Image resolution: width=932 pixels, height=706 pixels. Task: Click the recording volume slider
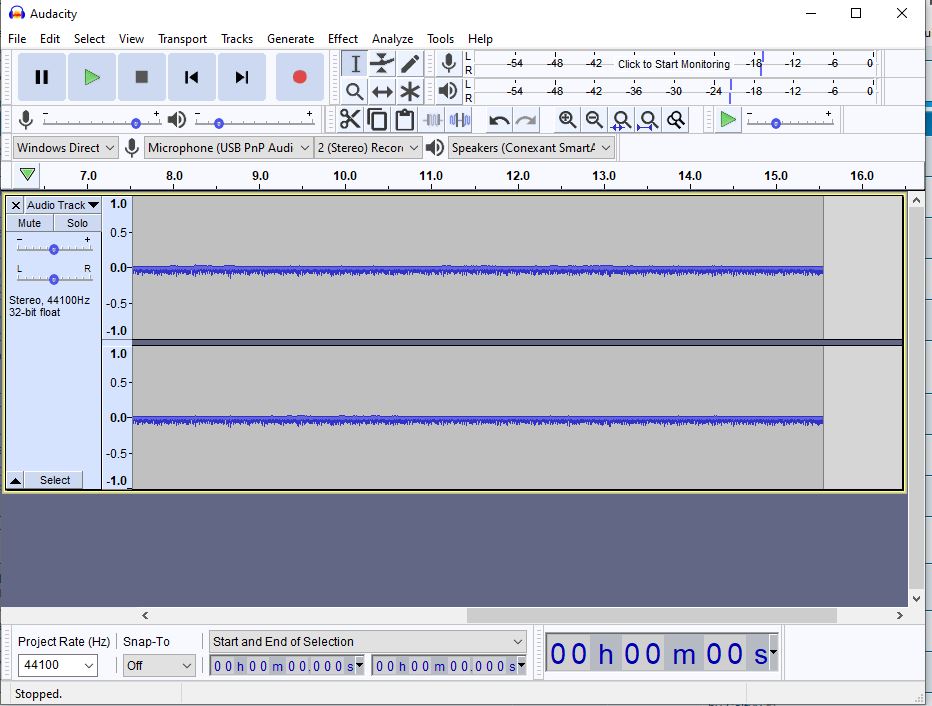(102, 122)
